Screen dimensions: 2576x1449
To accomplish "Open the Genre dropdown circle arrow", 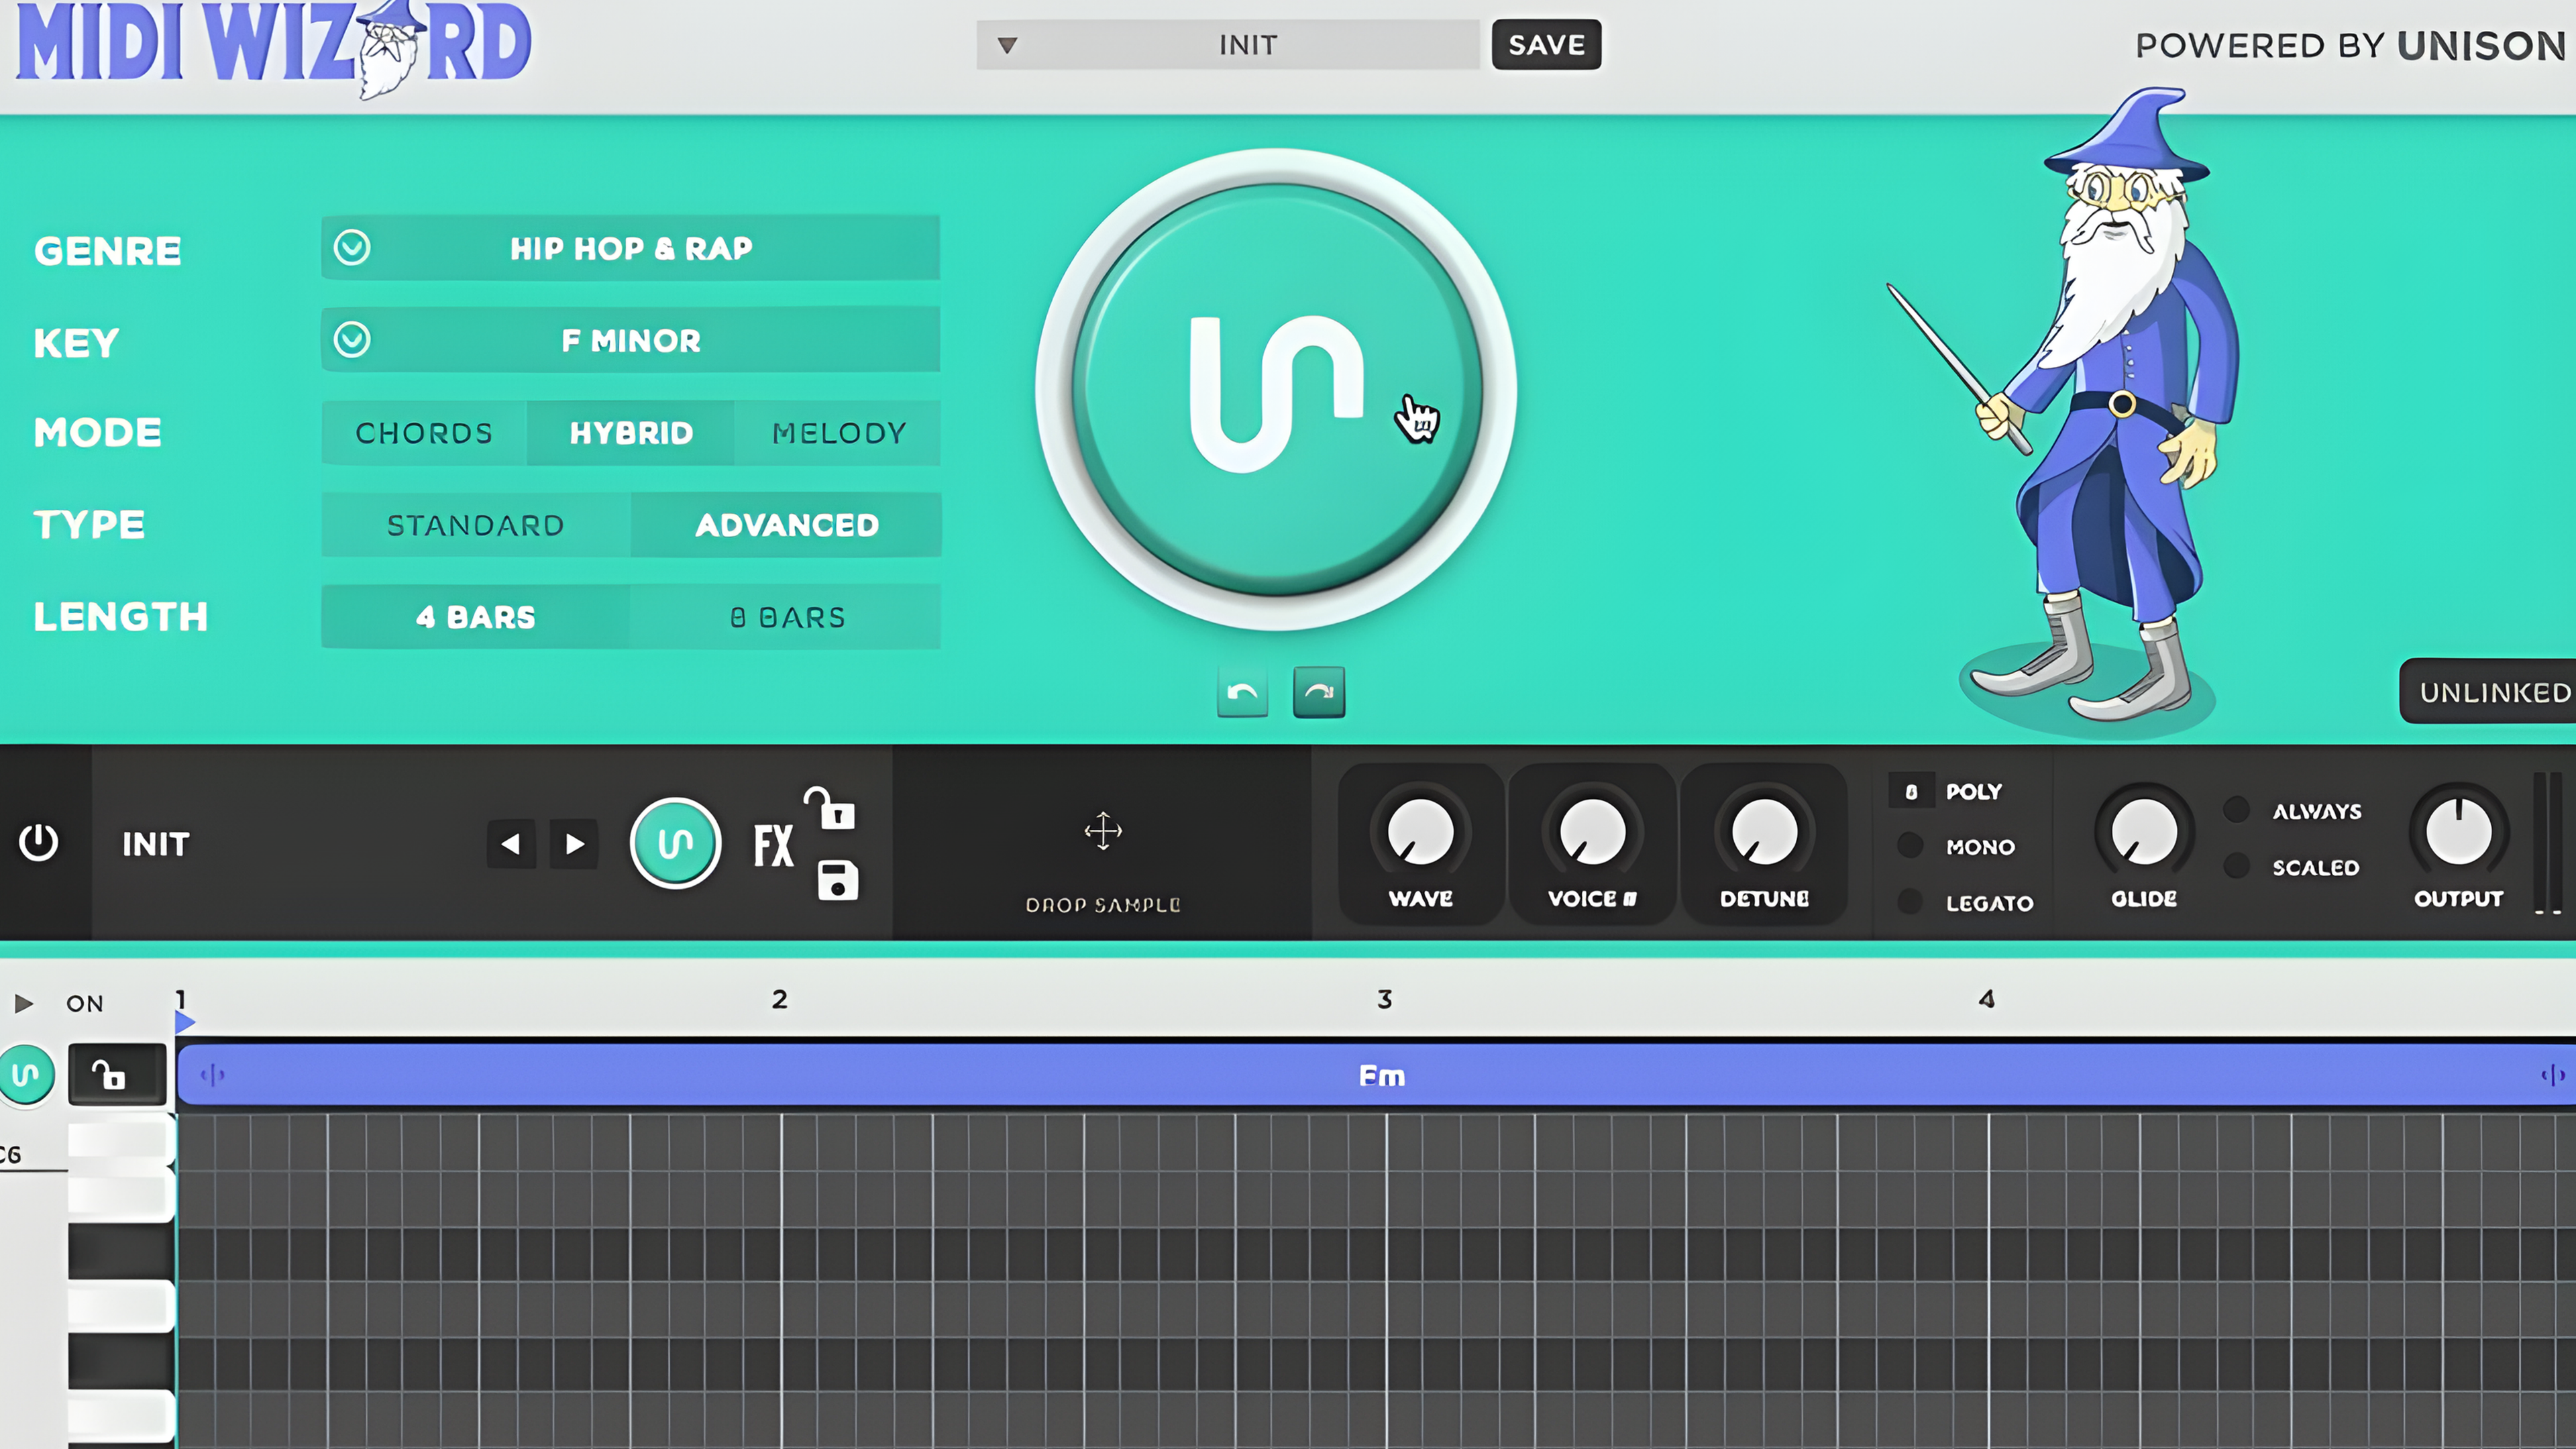I will [x=352, y=247].
